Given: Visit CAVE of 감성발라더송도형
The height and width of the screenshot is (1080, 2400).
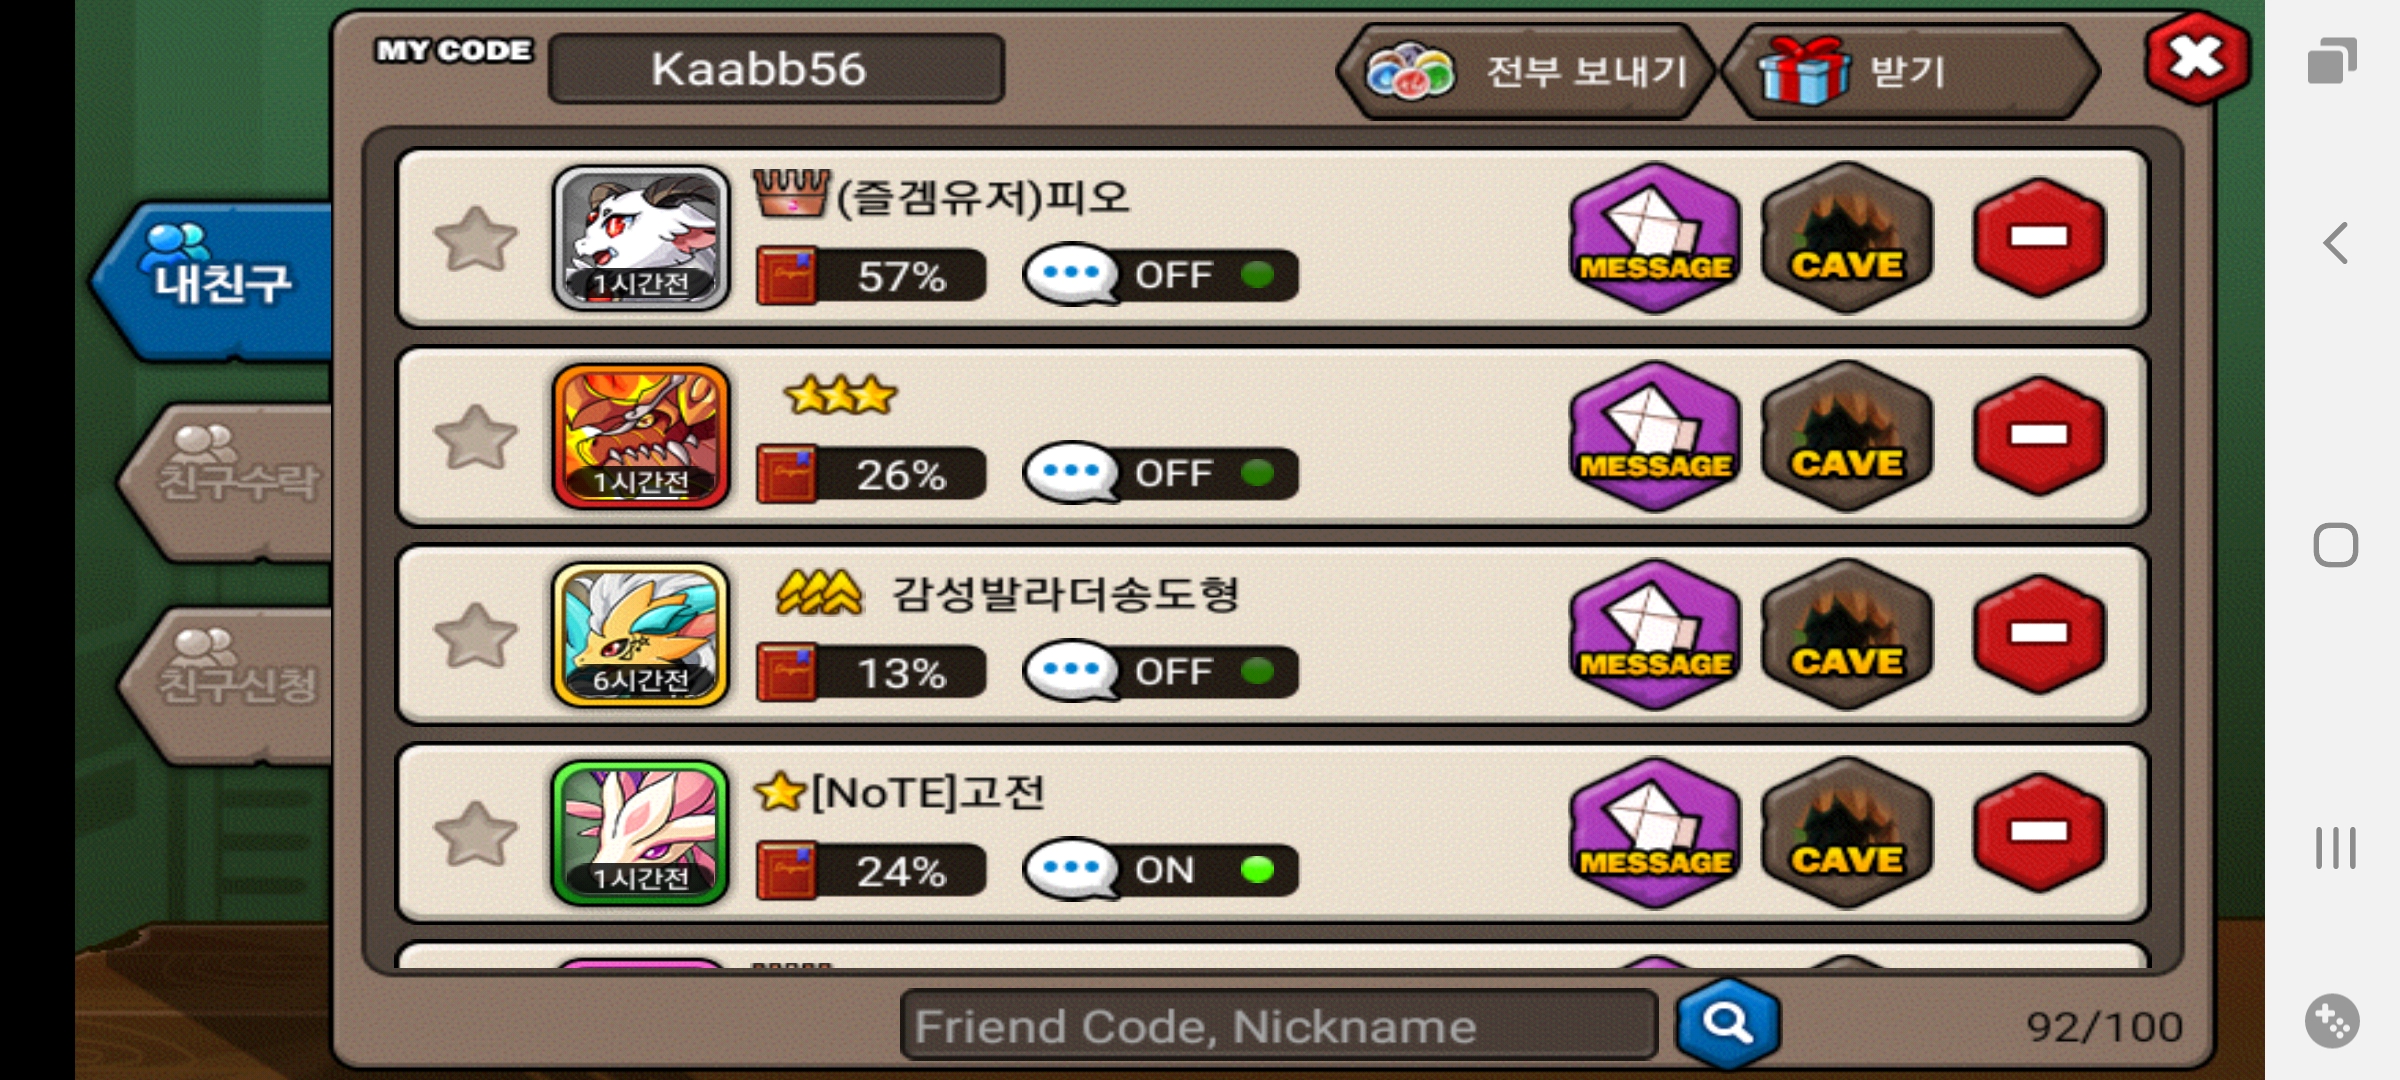Looking at the screenshot, I should coord(1847,635).
